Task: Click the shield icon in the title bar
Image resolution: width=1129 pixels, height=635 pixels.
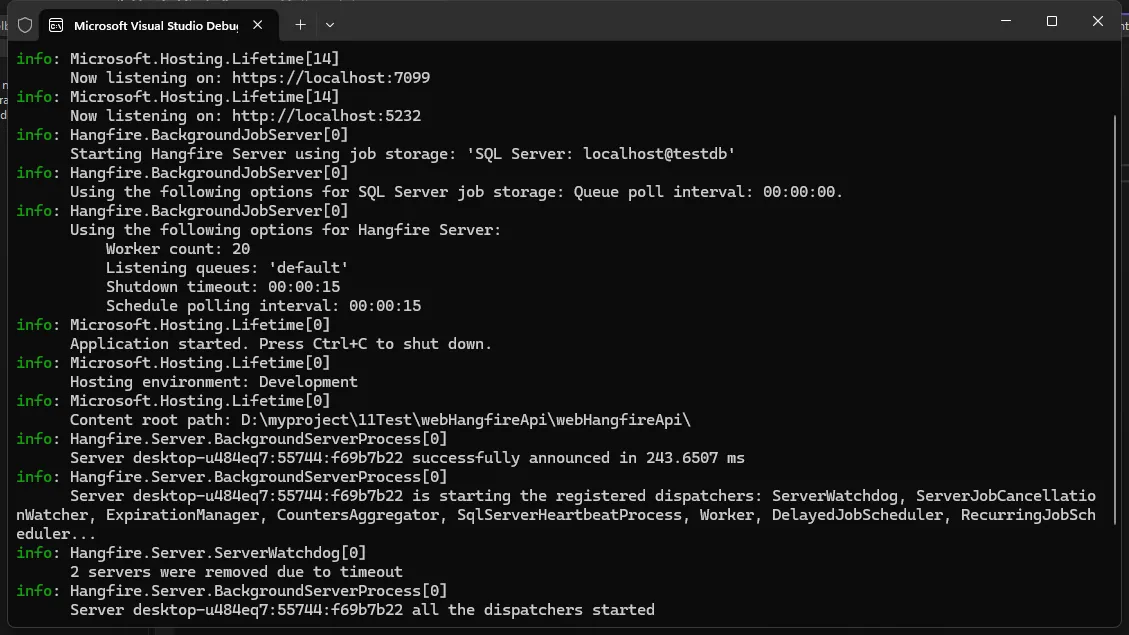Action: (25, 25)
